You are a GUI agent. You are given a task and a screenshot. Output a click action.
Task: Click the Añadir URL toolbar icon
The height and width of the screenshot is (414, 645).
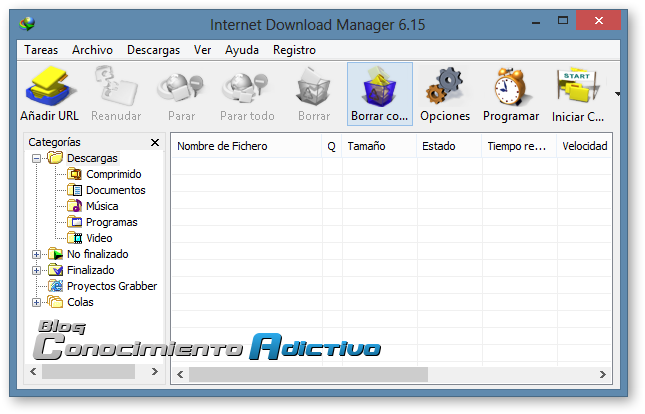pos(50,86)
